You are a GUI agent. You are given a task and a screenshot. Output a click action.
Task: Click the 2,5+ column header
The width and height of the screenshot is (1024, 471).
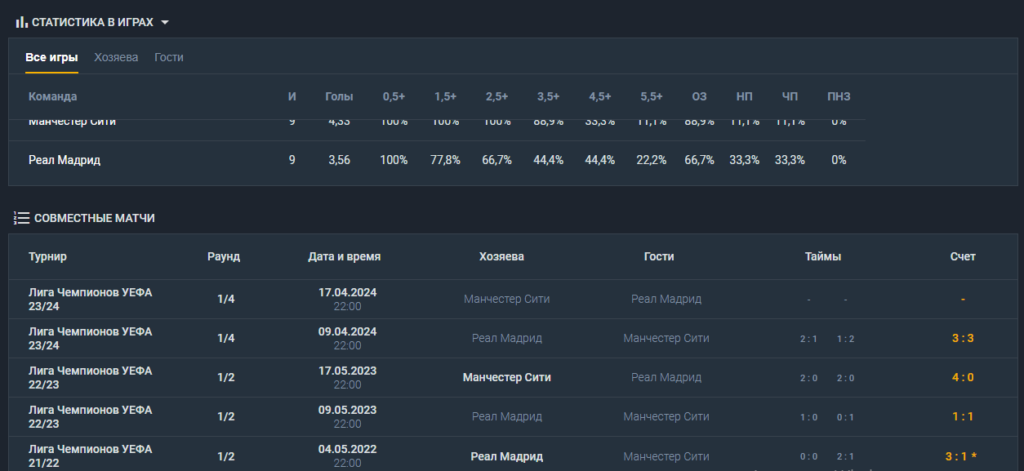click(497, 97)
